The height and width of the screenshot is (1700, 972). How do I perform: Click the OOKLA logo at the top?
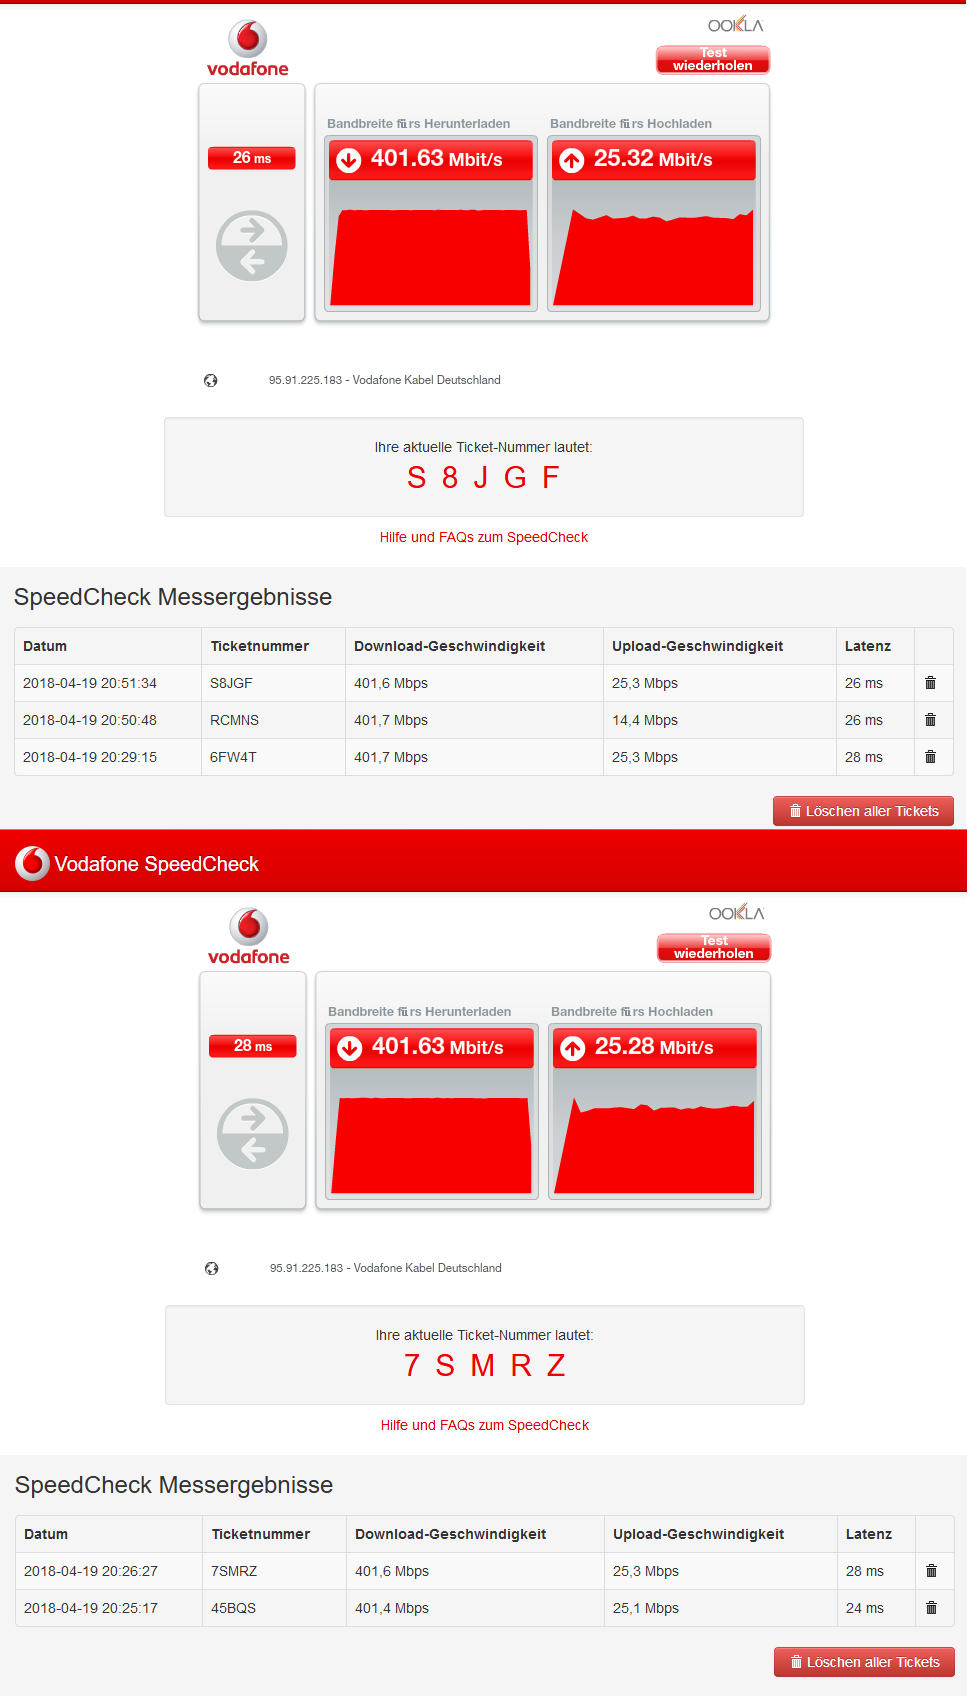pyautogui.click(x=736, y=25)
